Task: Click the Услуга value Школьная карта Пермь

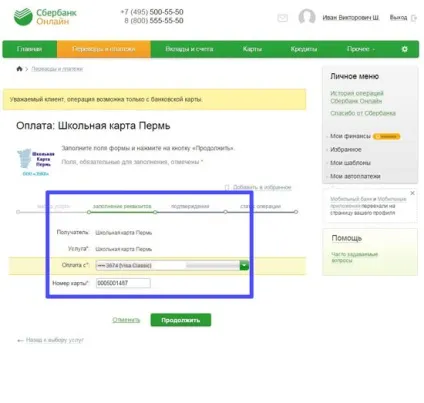Action: [x=124, y=249]
